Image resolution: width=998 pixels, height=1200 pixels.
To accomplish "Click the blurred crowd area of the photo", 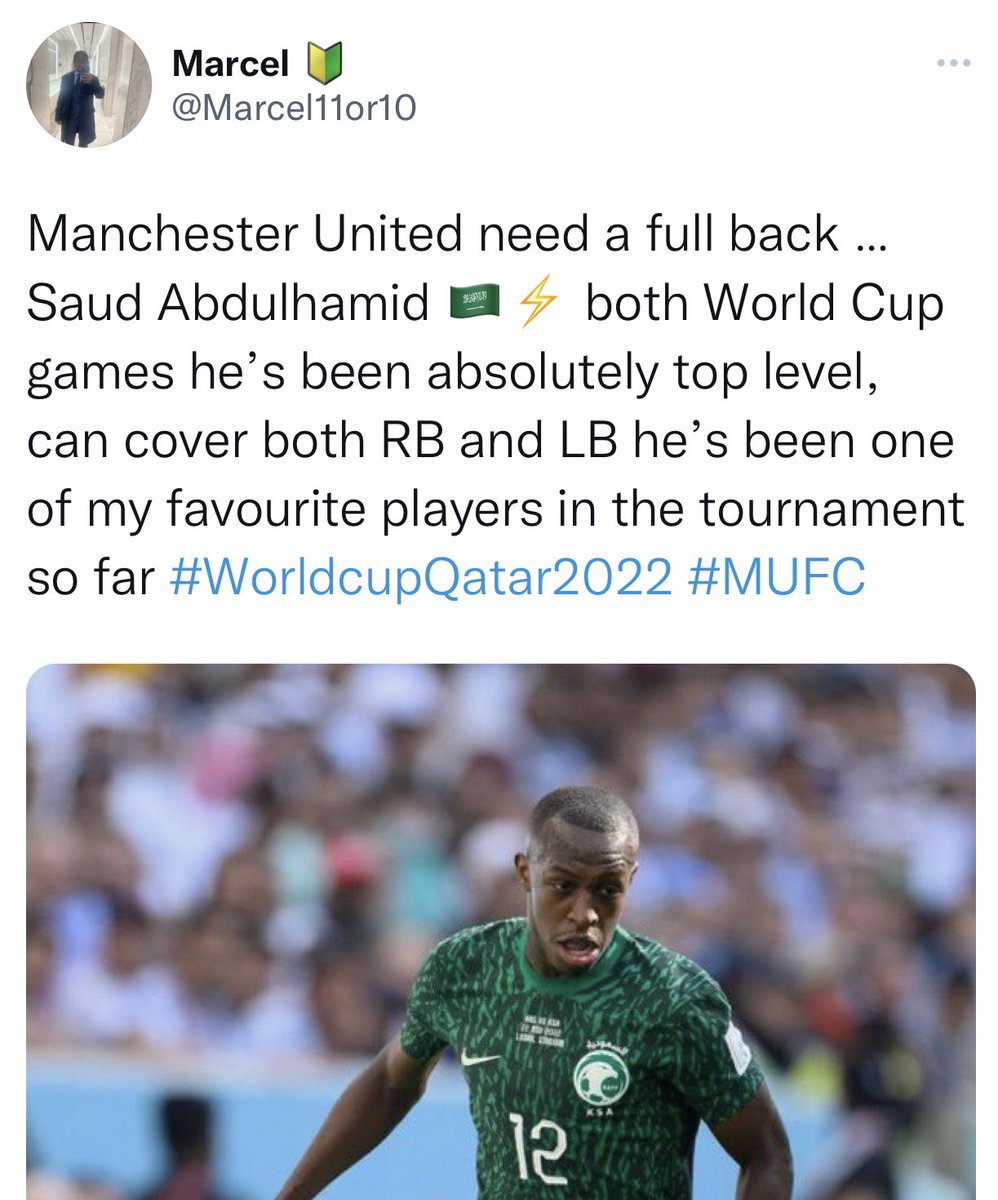I will click(x=250, y=850).
